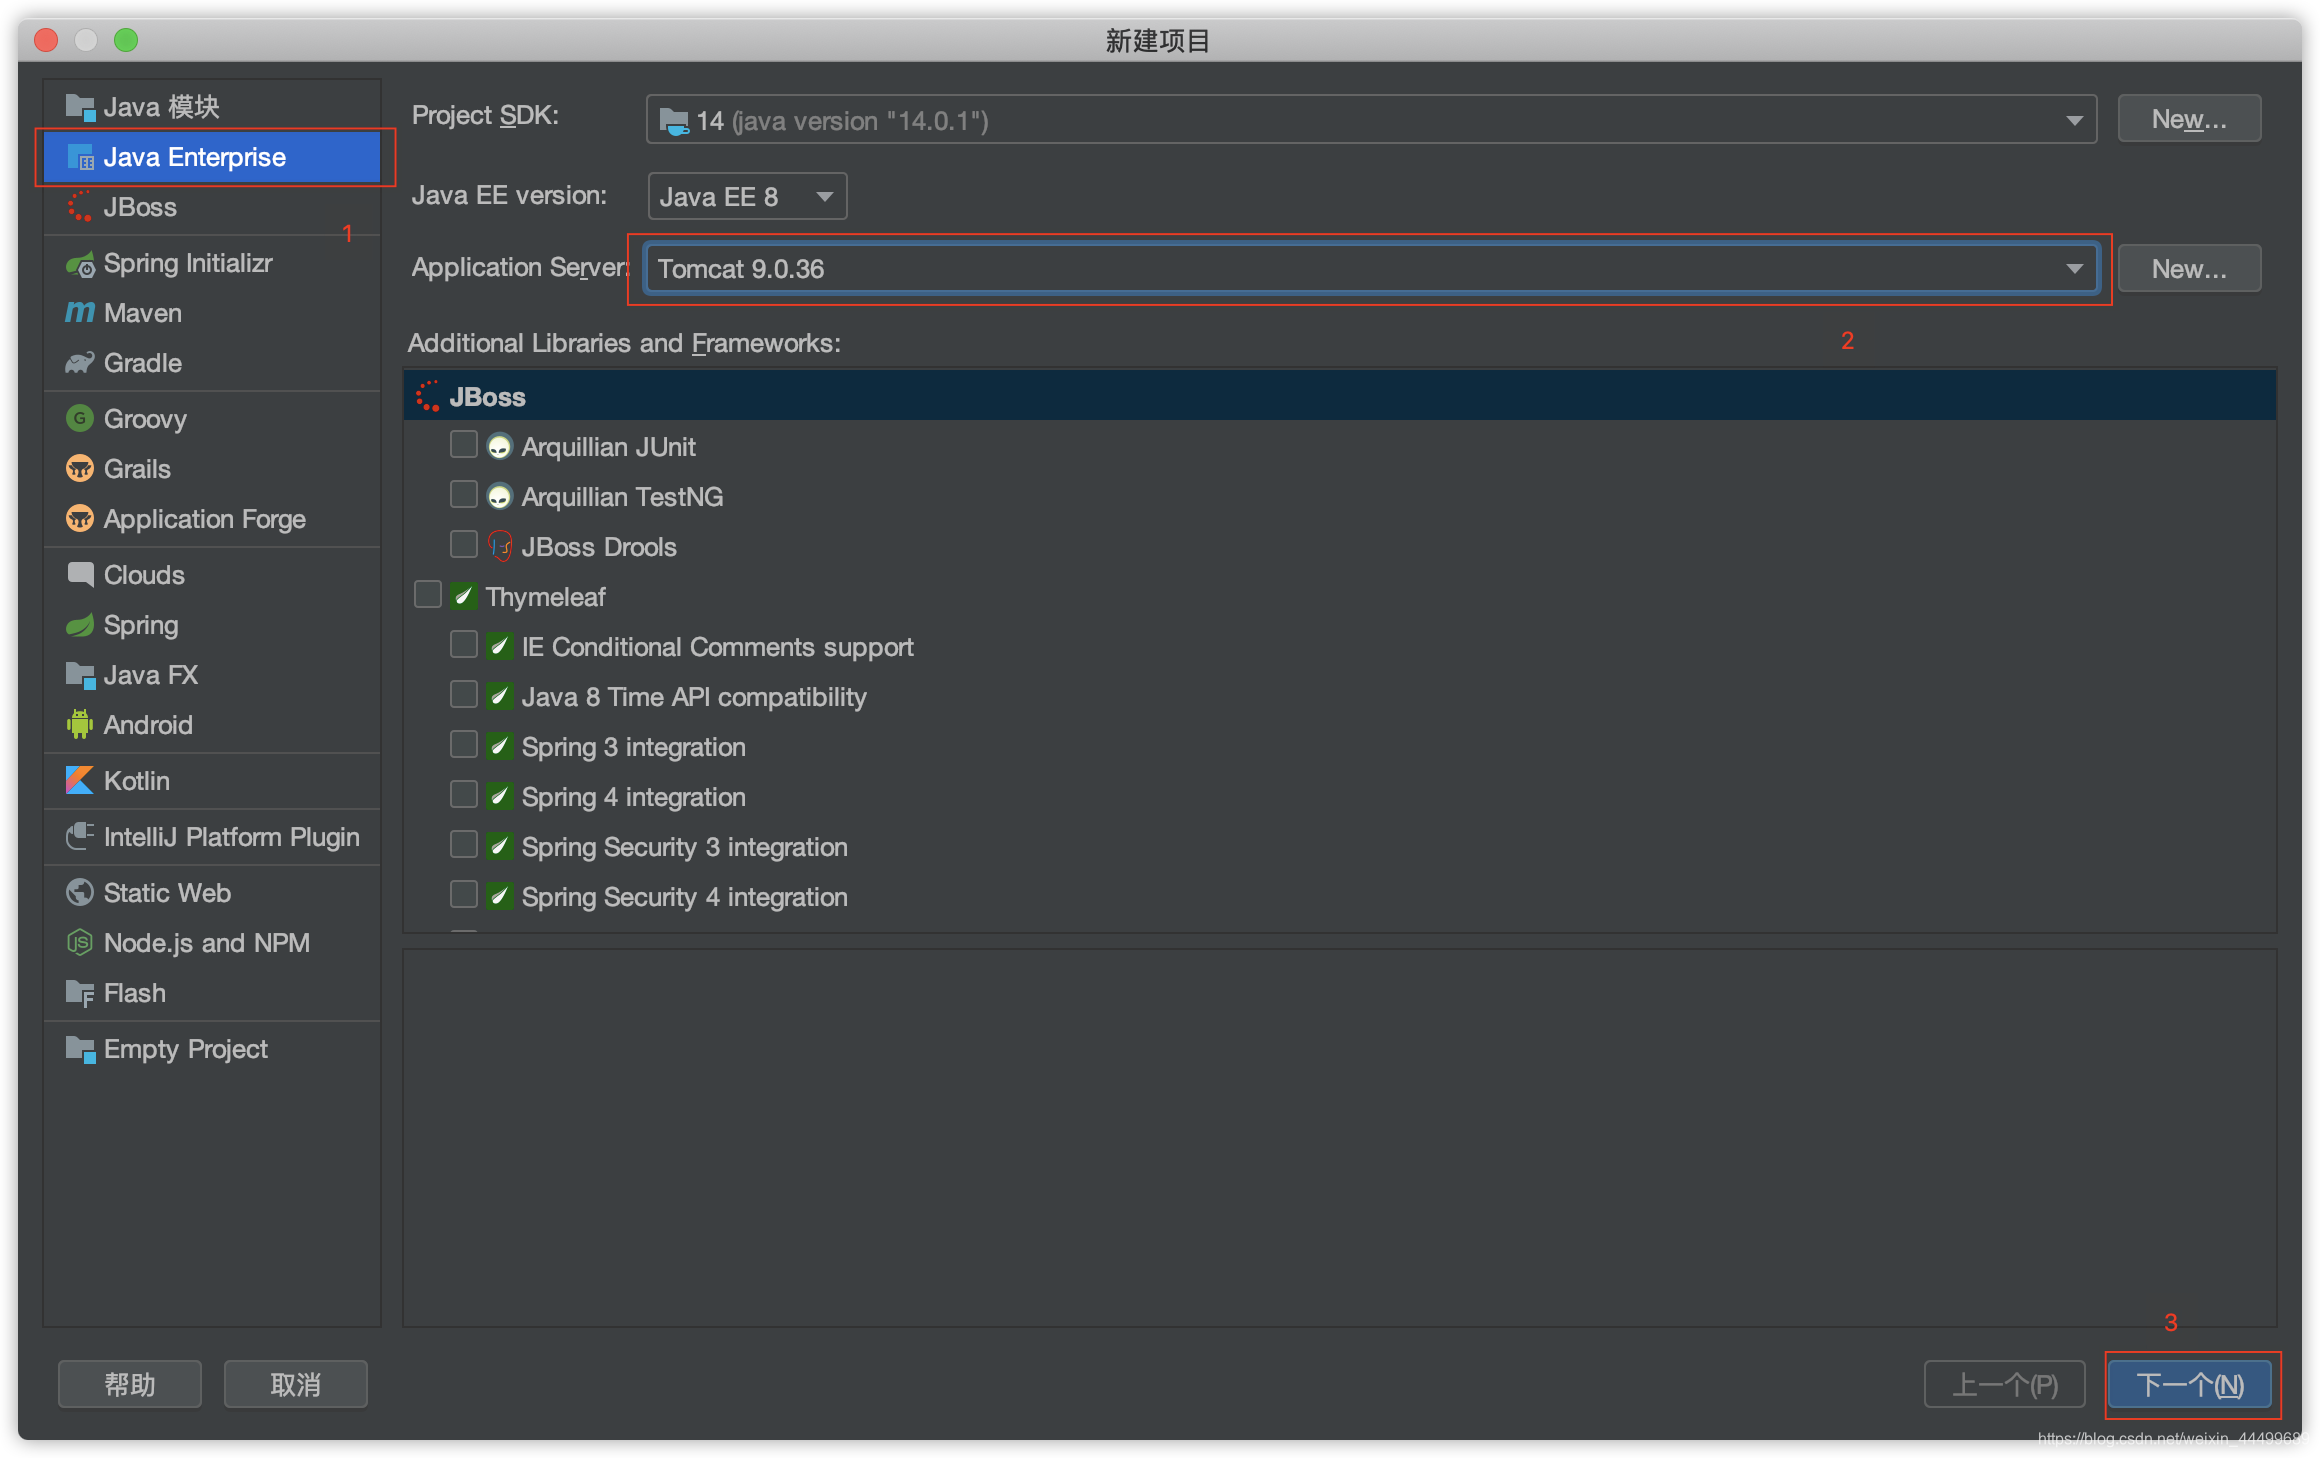This screenshot has height=1458, width=2320.
Task: Click the 上一个(P) previous button
Action: coord(2005,1385)
